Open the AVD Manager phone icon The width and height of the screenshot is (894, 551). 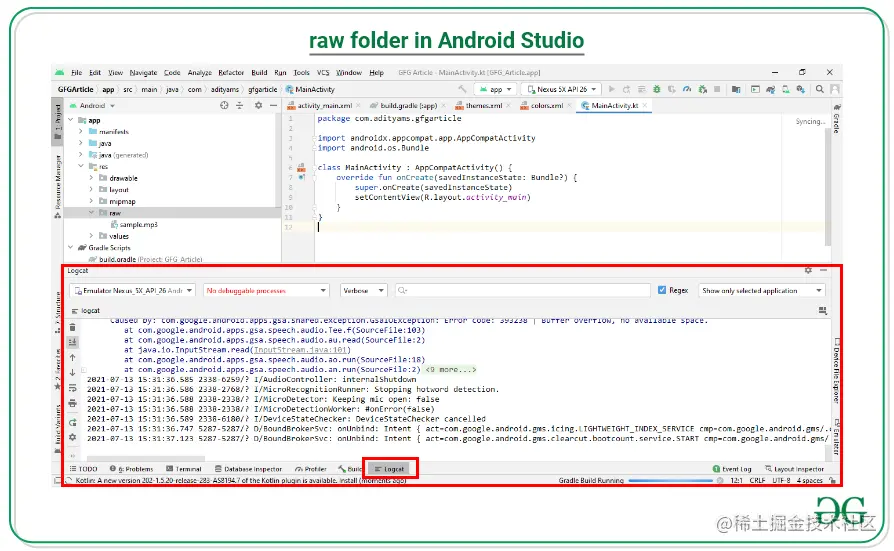click(786, 89)
